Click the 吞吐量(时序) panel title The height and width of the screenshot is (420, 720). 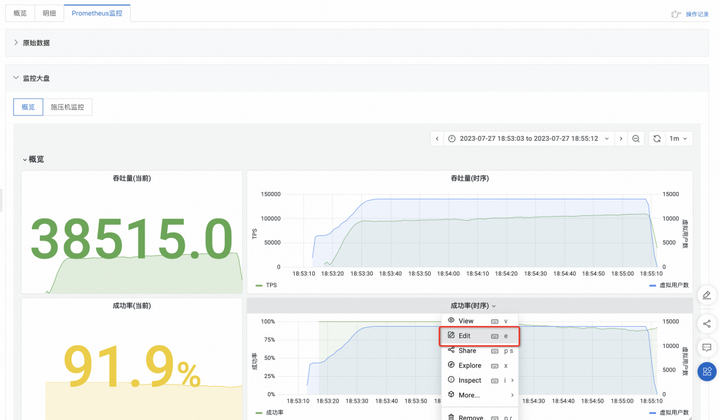click(x=470, y=178)
